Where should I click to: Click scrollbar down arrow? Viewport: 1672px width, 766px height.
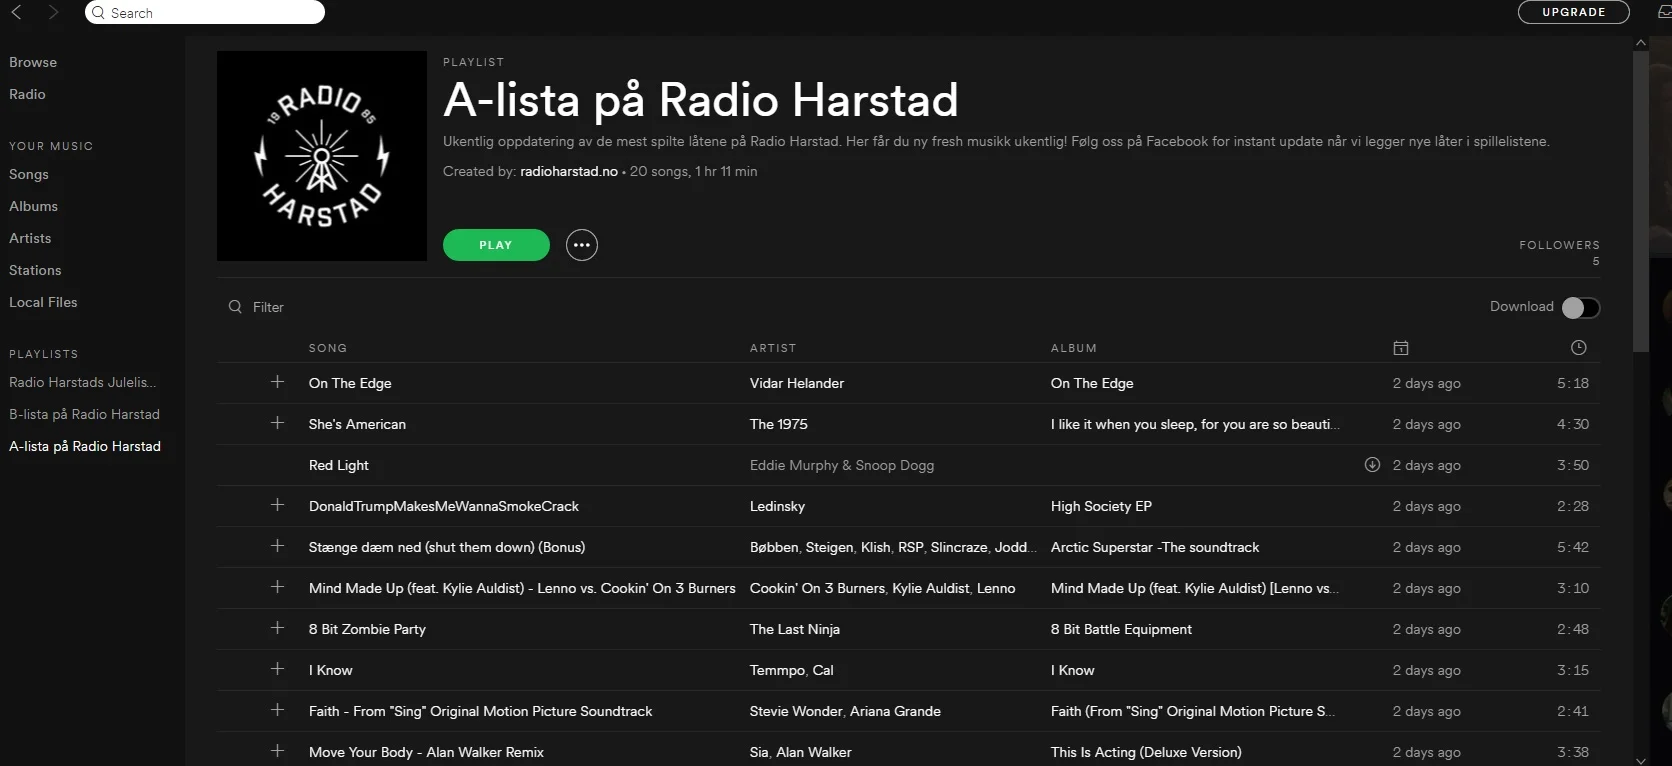tap(1640, 760)
